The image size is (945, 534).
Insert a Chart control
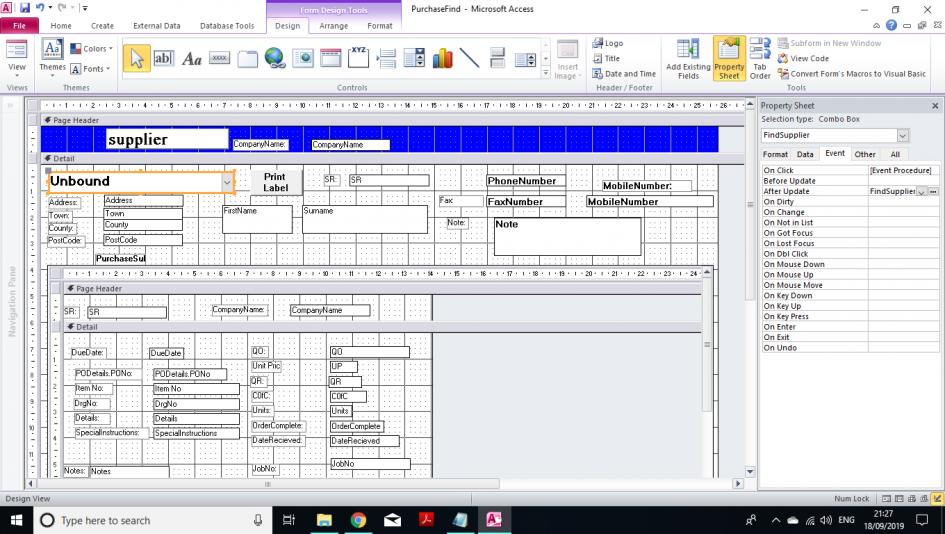[x=442, y=58]
